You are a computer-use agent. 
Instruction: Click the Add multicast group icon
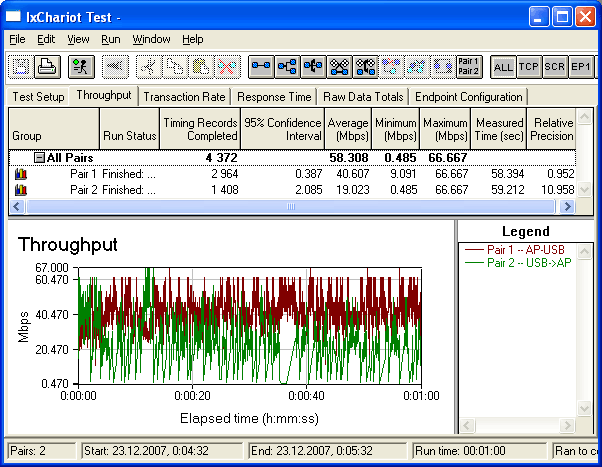tap(287, 67)
